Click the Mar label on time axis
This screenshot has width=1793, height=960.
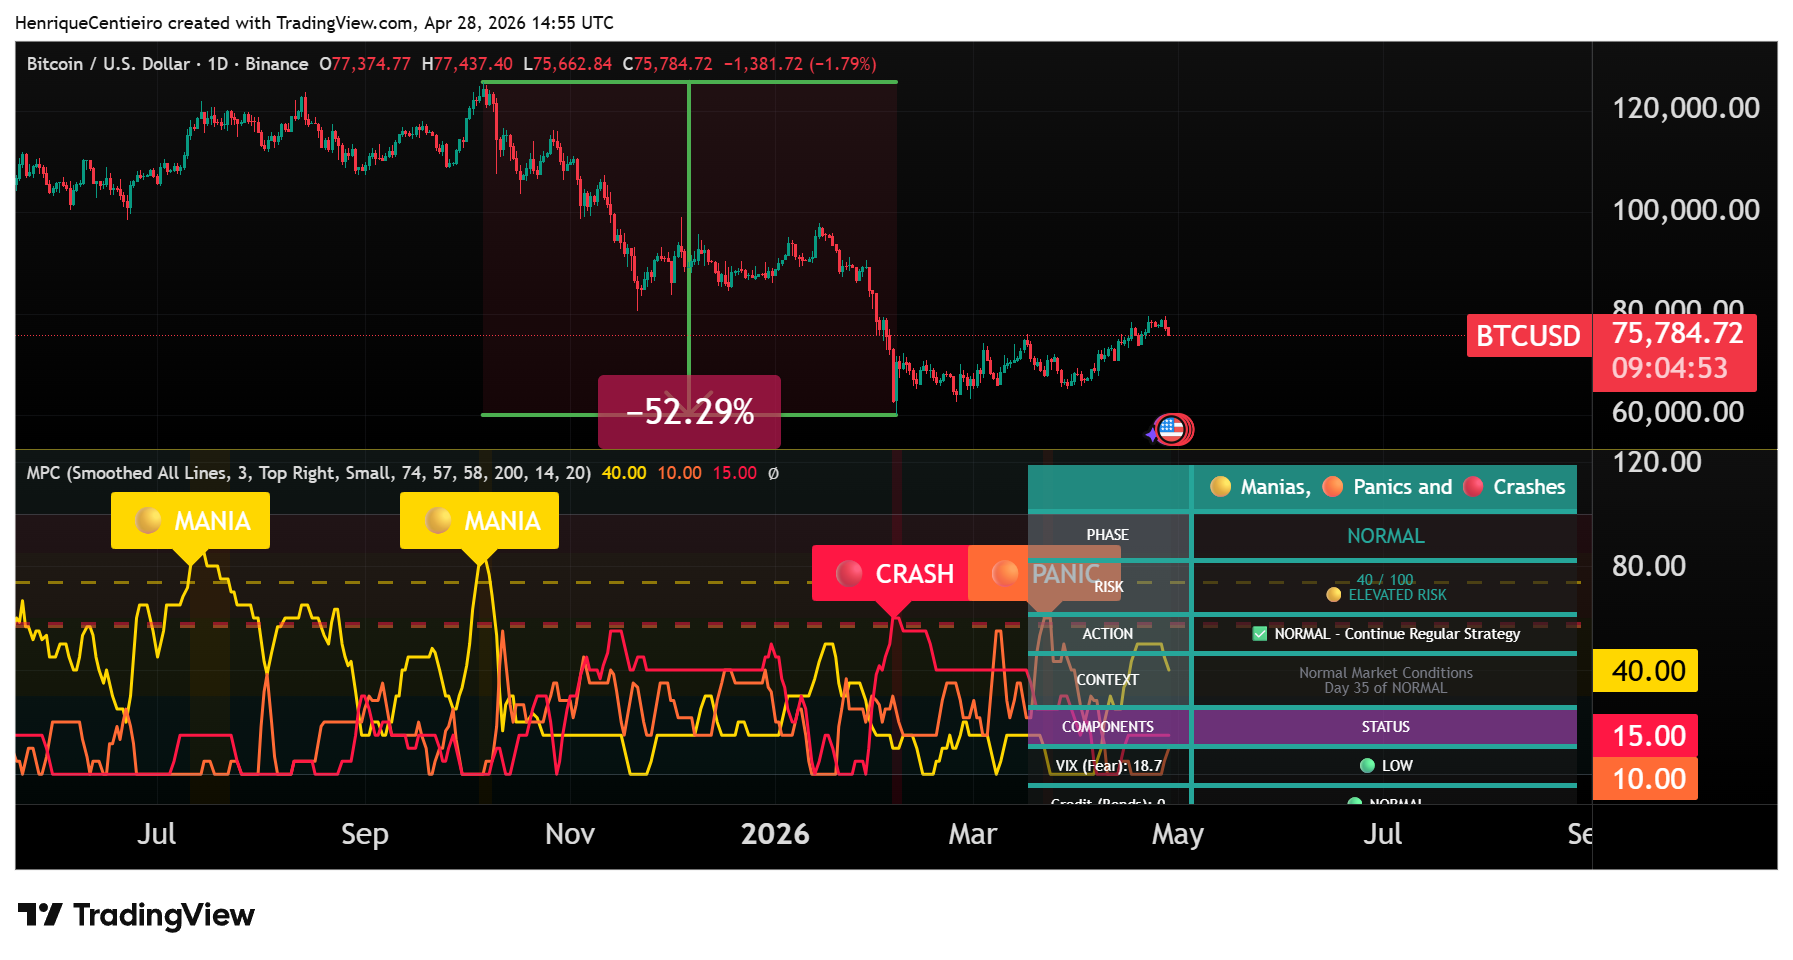pos(973,834)
